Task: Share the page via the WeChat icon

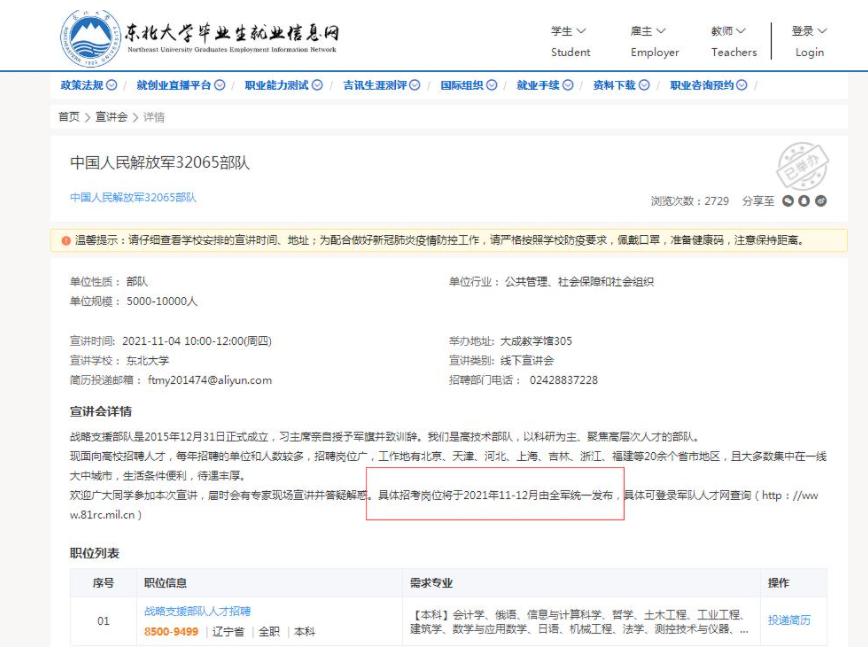Action: tap(787, 202)
